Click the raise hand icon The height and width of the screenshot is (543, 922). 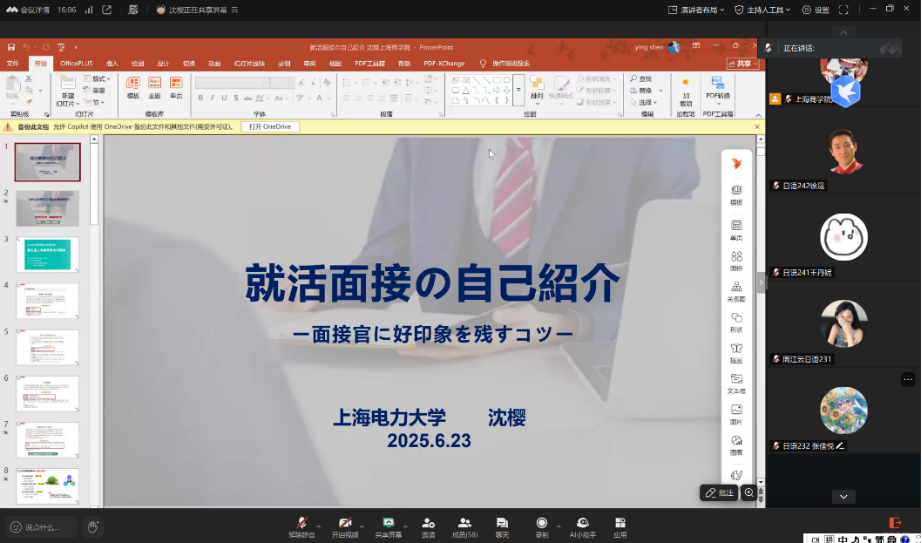[92, 526]
